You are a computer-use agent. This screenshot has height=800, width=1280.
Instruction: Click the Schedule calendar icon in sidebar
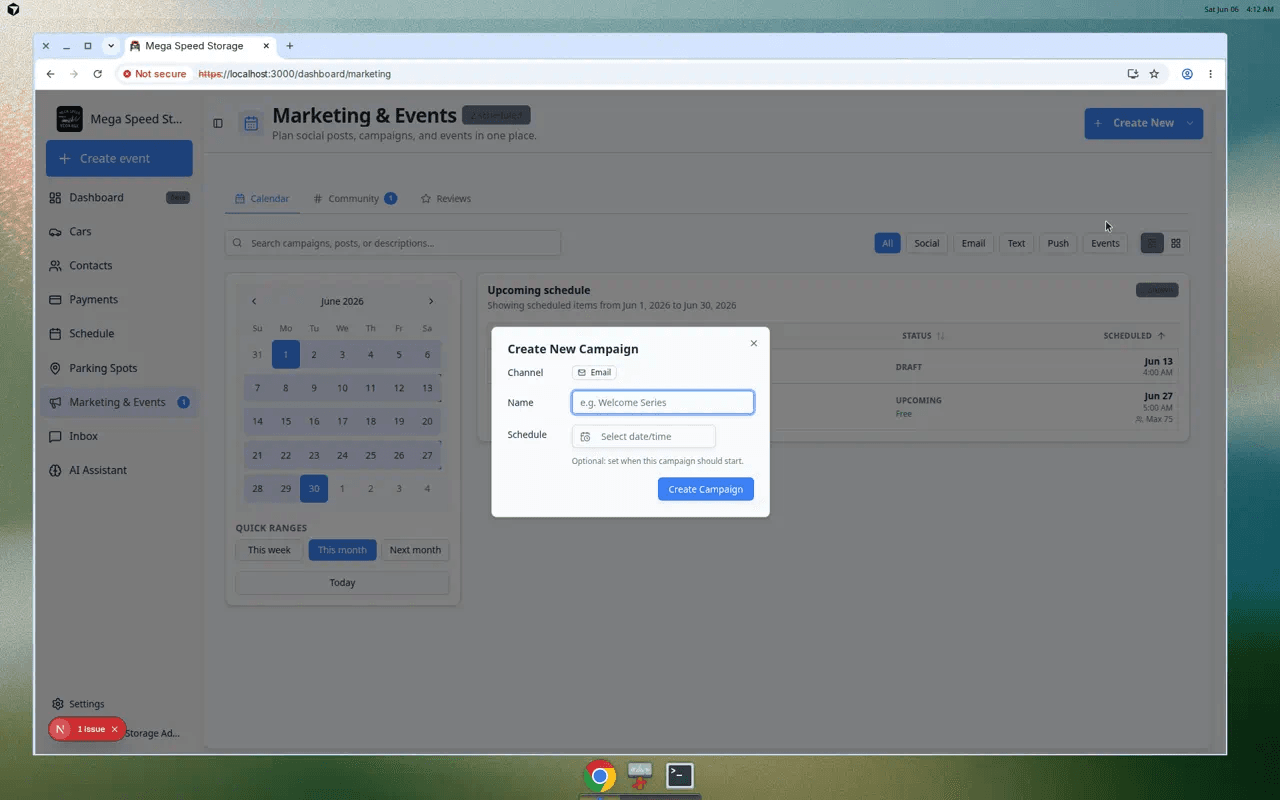click(56, 334)
